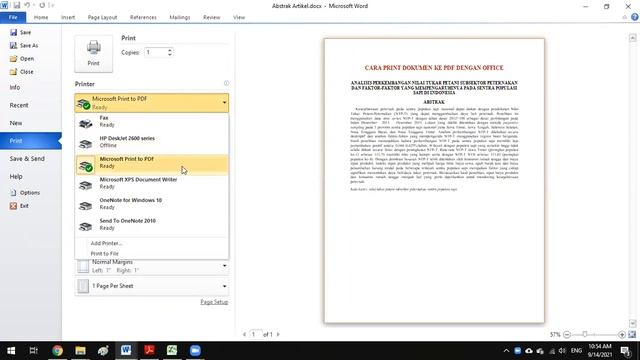The height and width of the screenshot is (360, 640).
Task: Launch Google Chrome from taskbar
Action: click(x=58, y=351)
